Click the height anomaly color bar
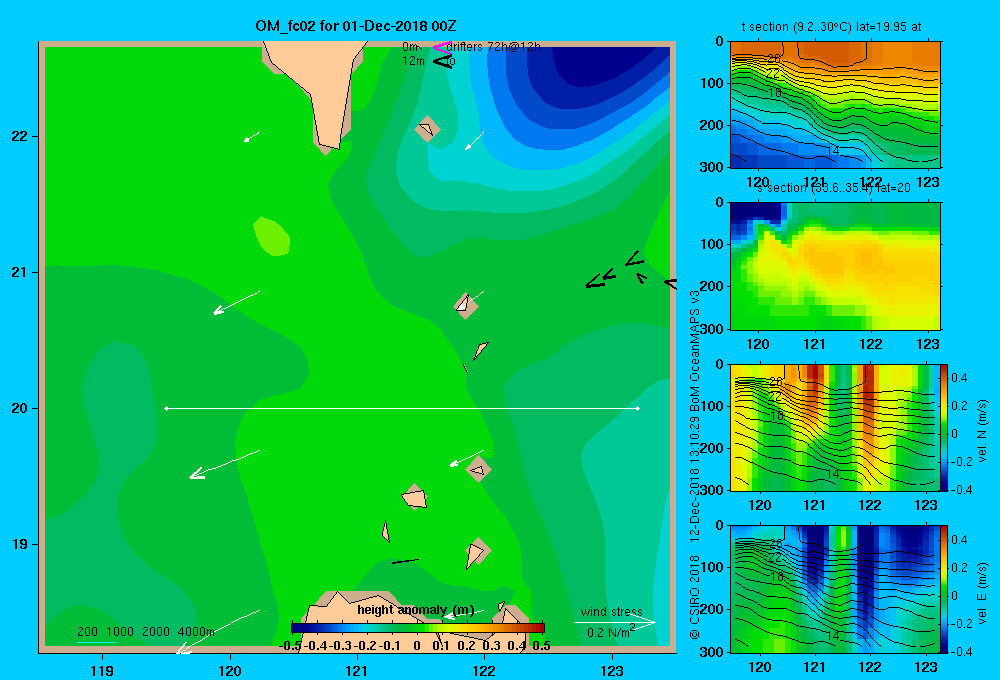The image size is (1000, 680). [x=418, y=628]
